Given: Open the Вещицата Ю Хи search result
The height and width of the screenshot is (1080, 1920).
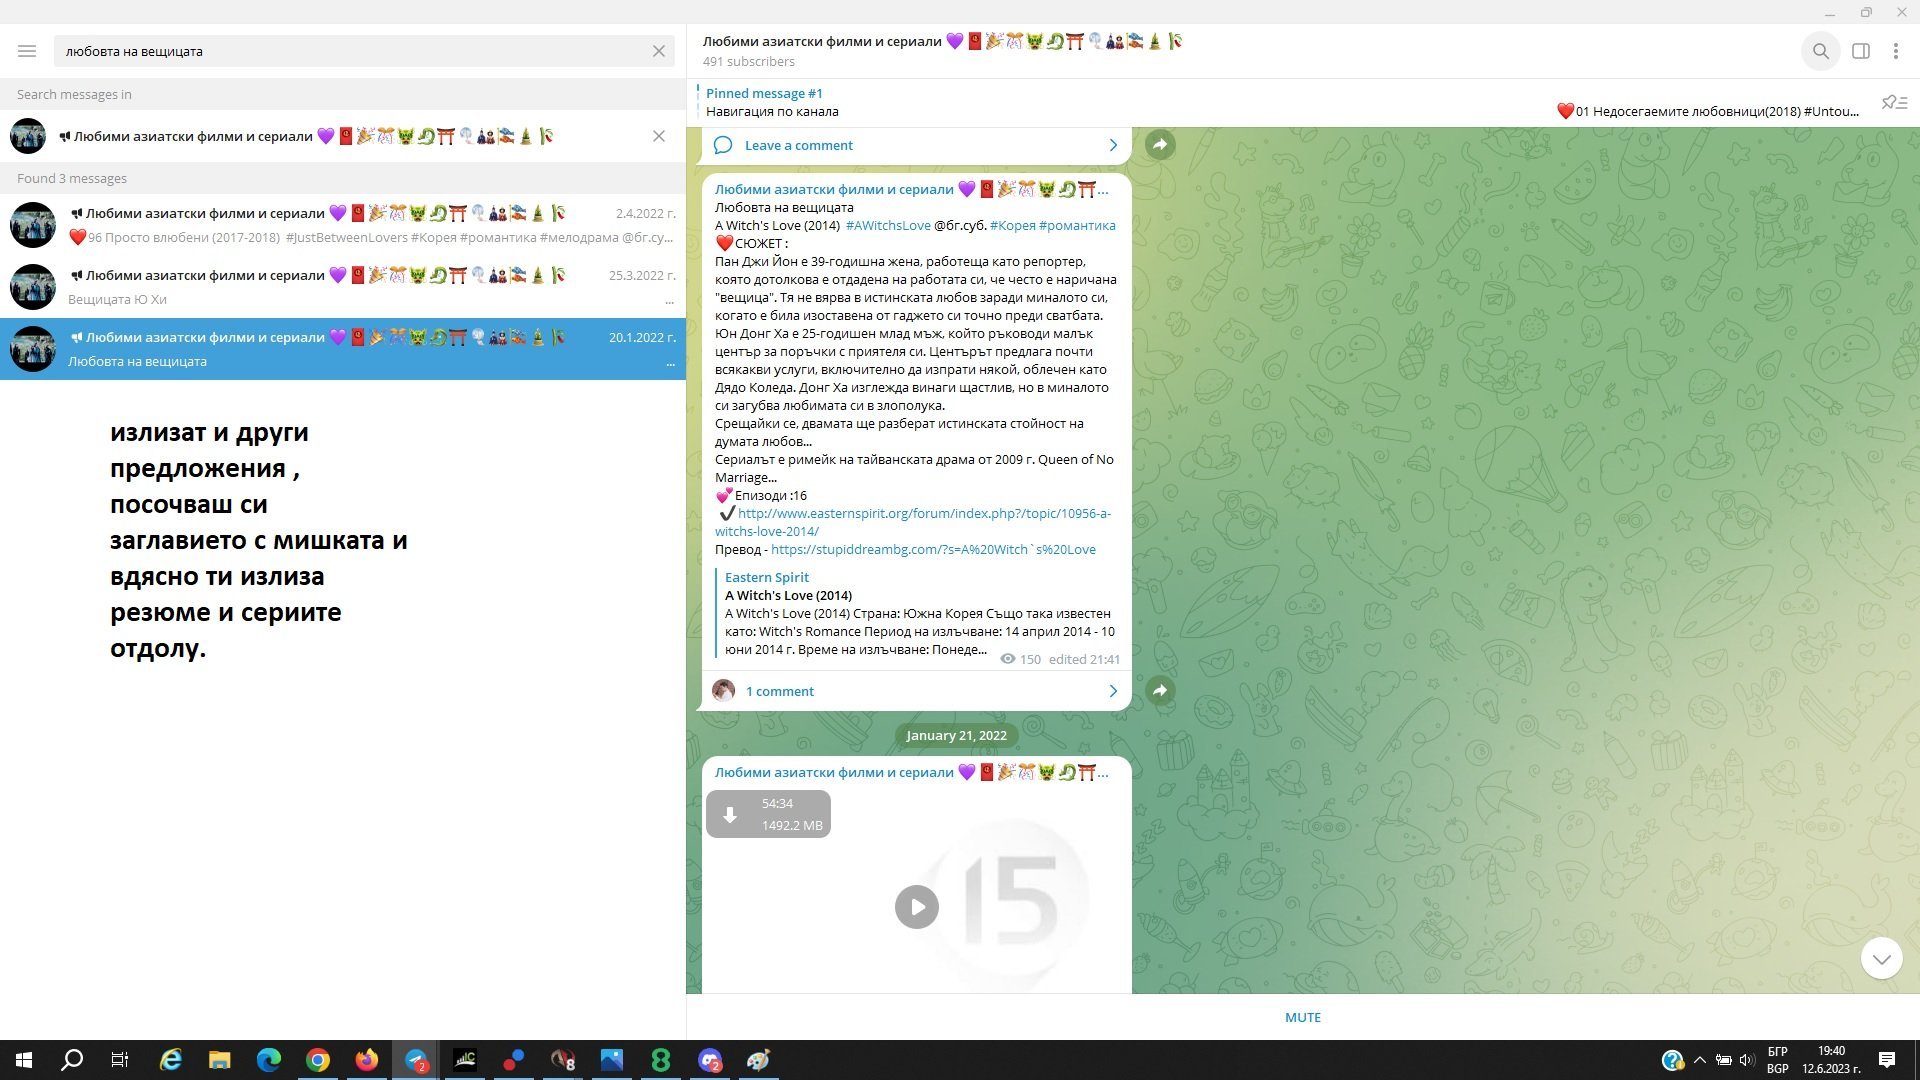Looking at the screenshot, I should point(342,287).
